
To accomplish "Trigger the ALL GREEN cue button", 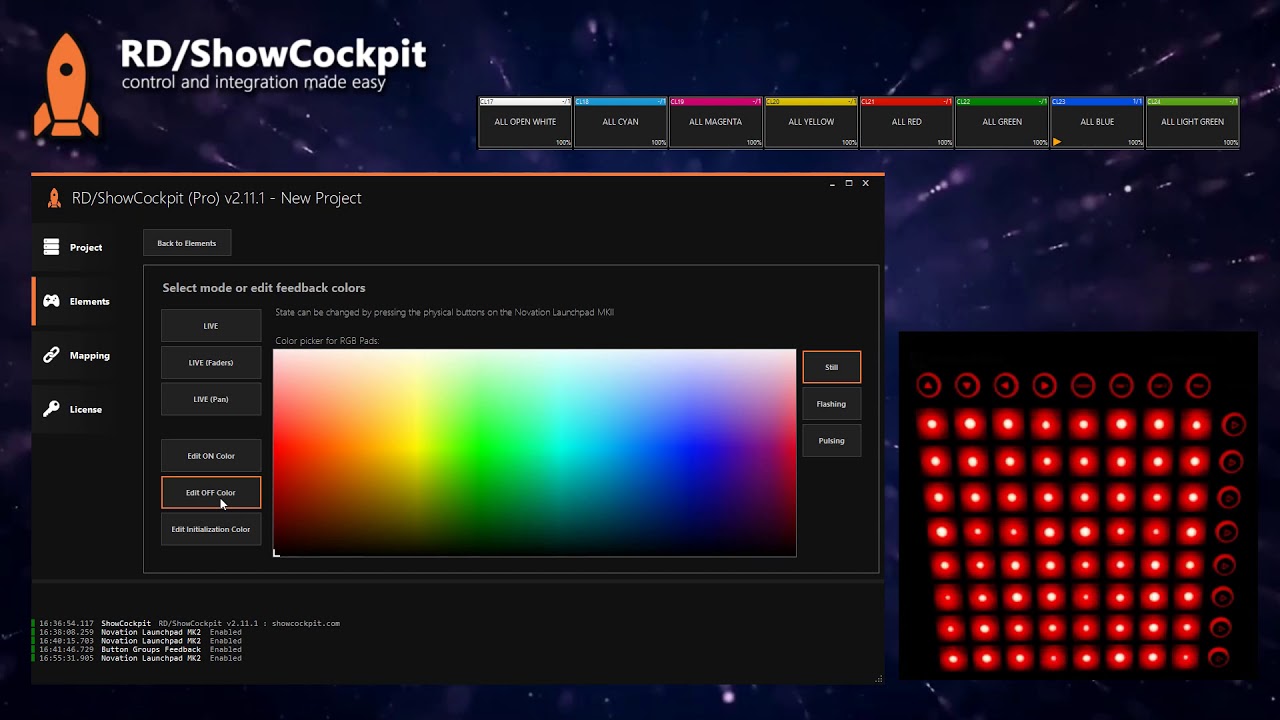I will click(x=1001, y=122).
